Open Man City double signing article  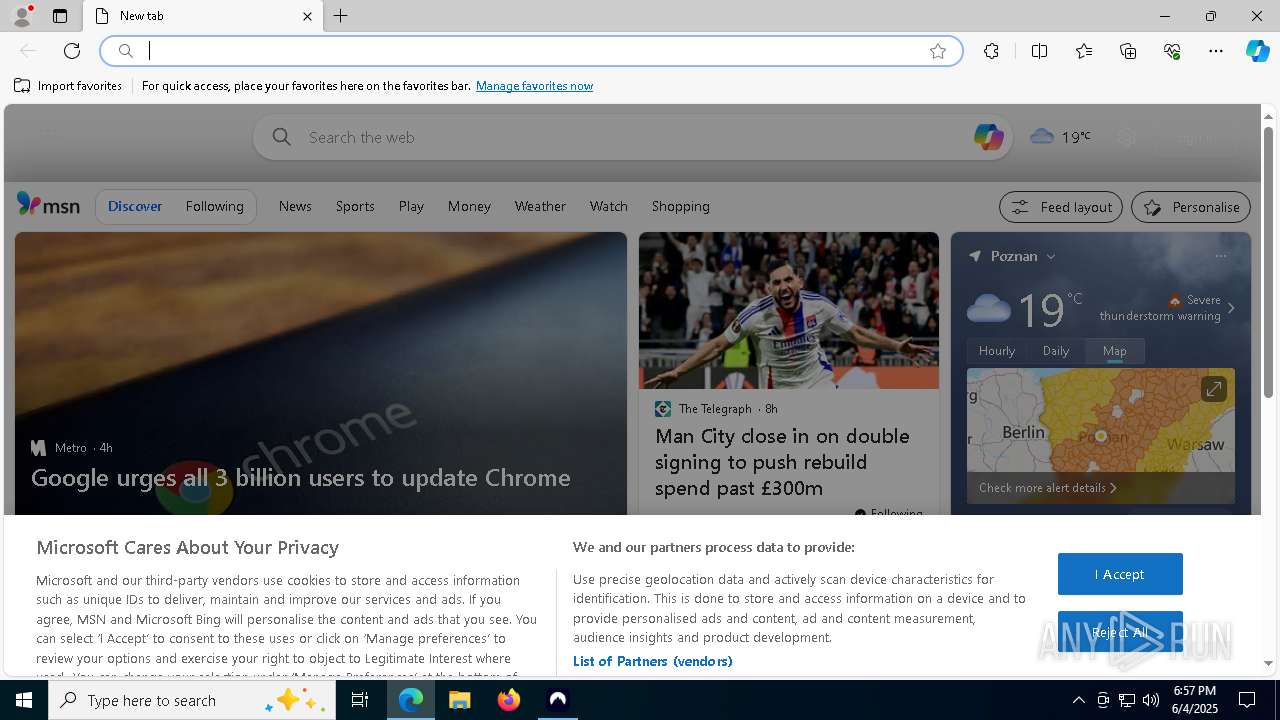(x=782, y=462)
